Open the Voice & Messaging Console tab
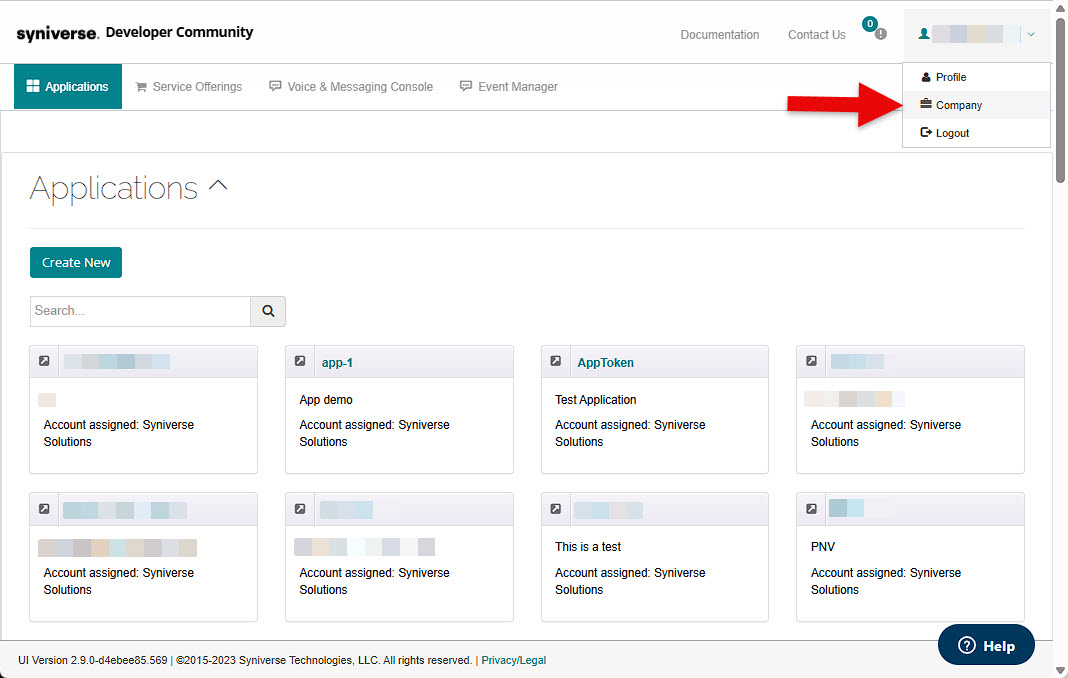The height and width of the screenshot is (678, 1068). [351, 87]
